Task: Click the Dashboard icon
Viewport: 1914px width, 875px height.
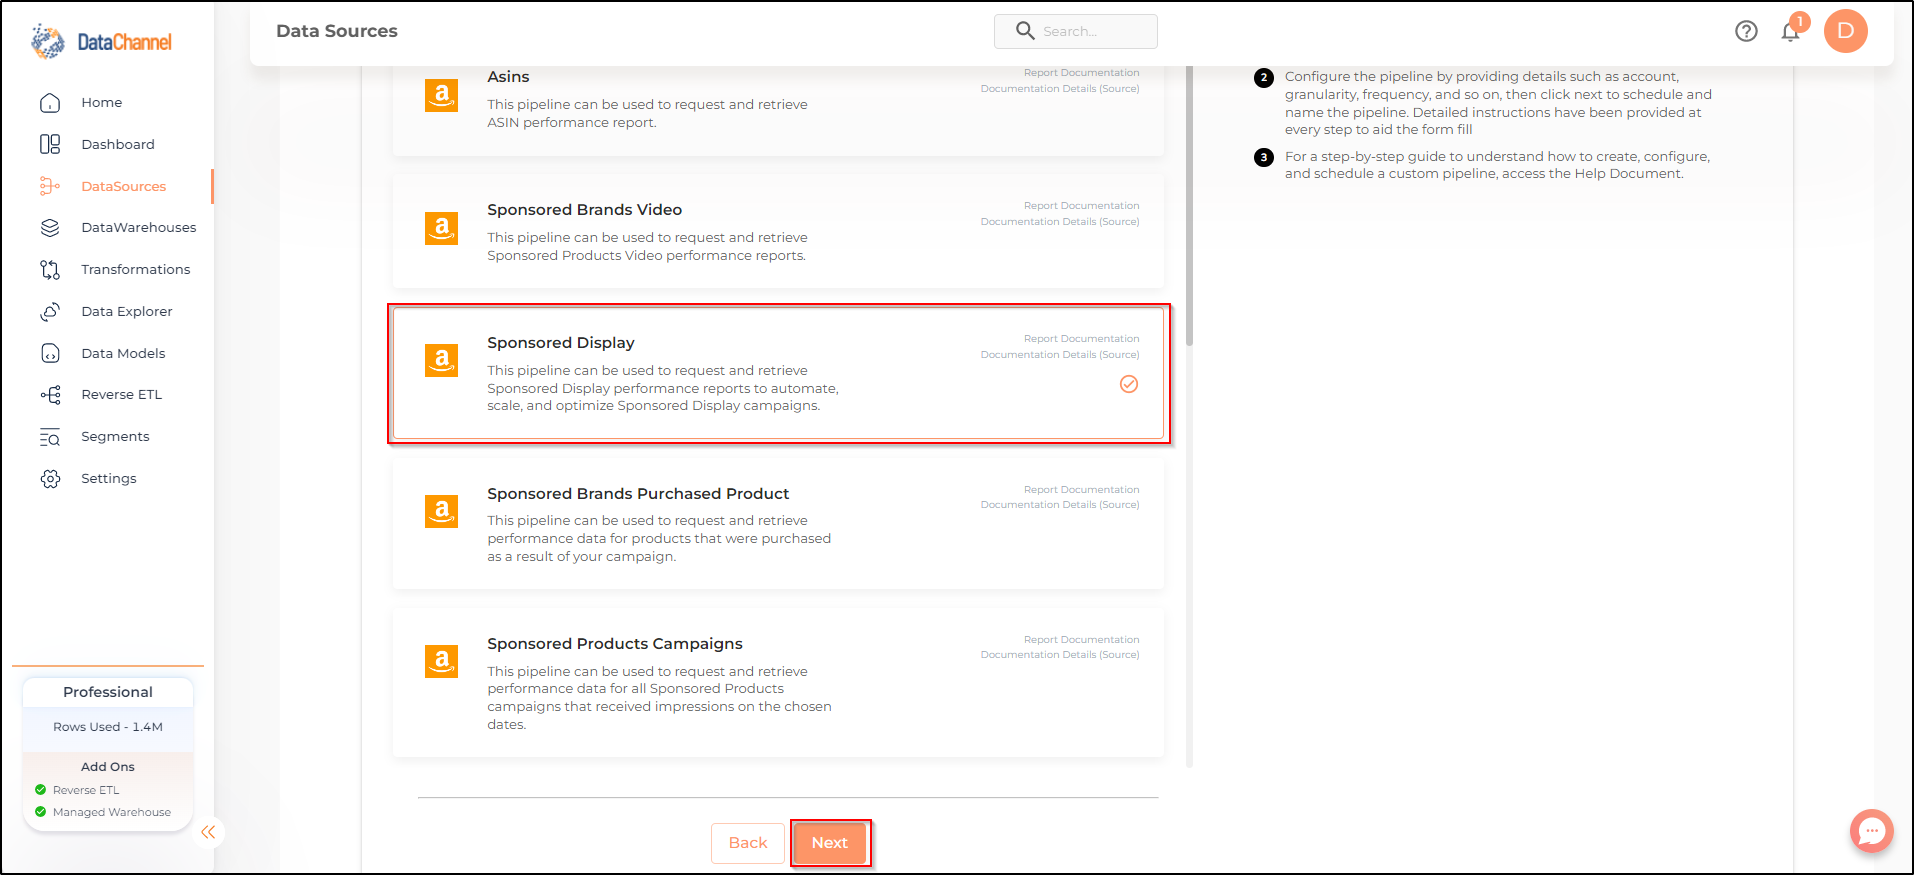Action: click(50, 144)
